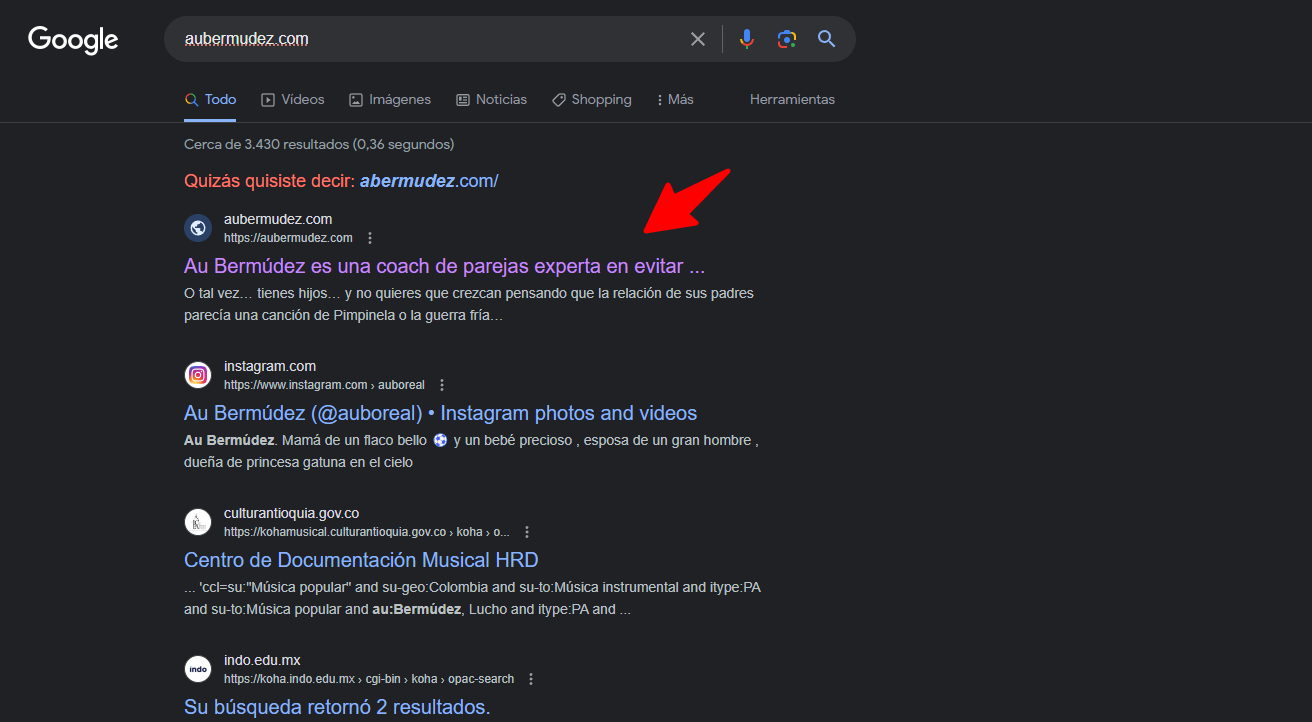Click the Instagram favicon
1312x722 pixels.
[198, 375]
